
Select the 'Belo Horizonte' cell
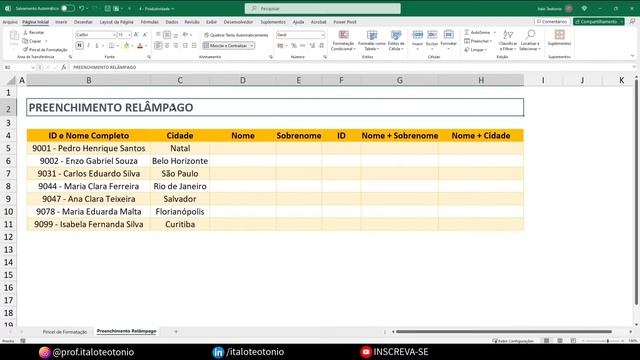point(180,161)
